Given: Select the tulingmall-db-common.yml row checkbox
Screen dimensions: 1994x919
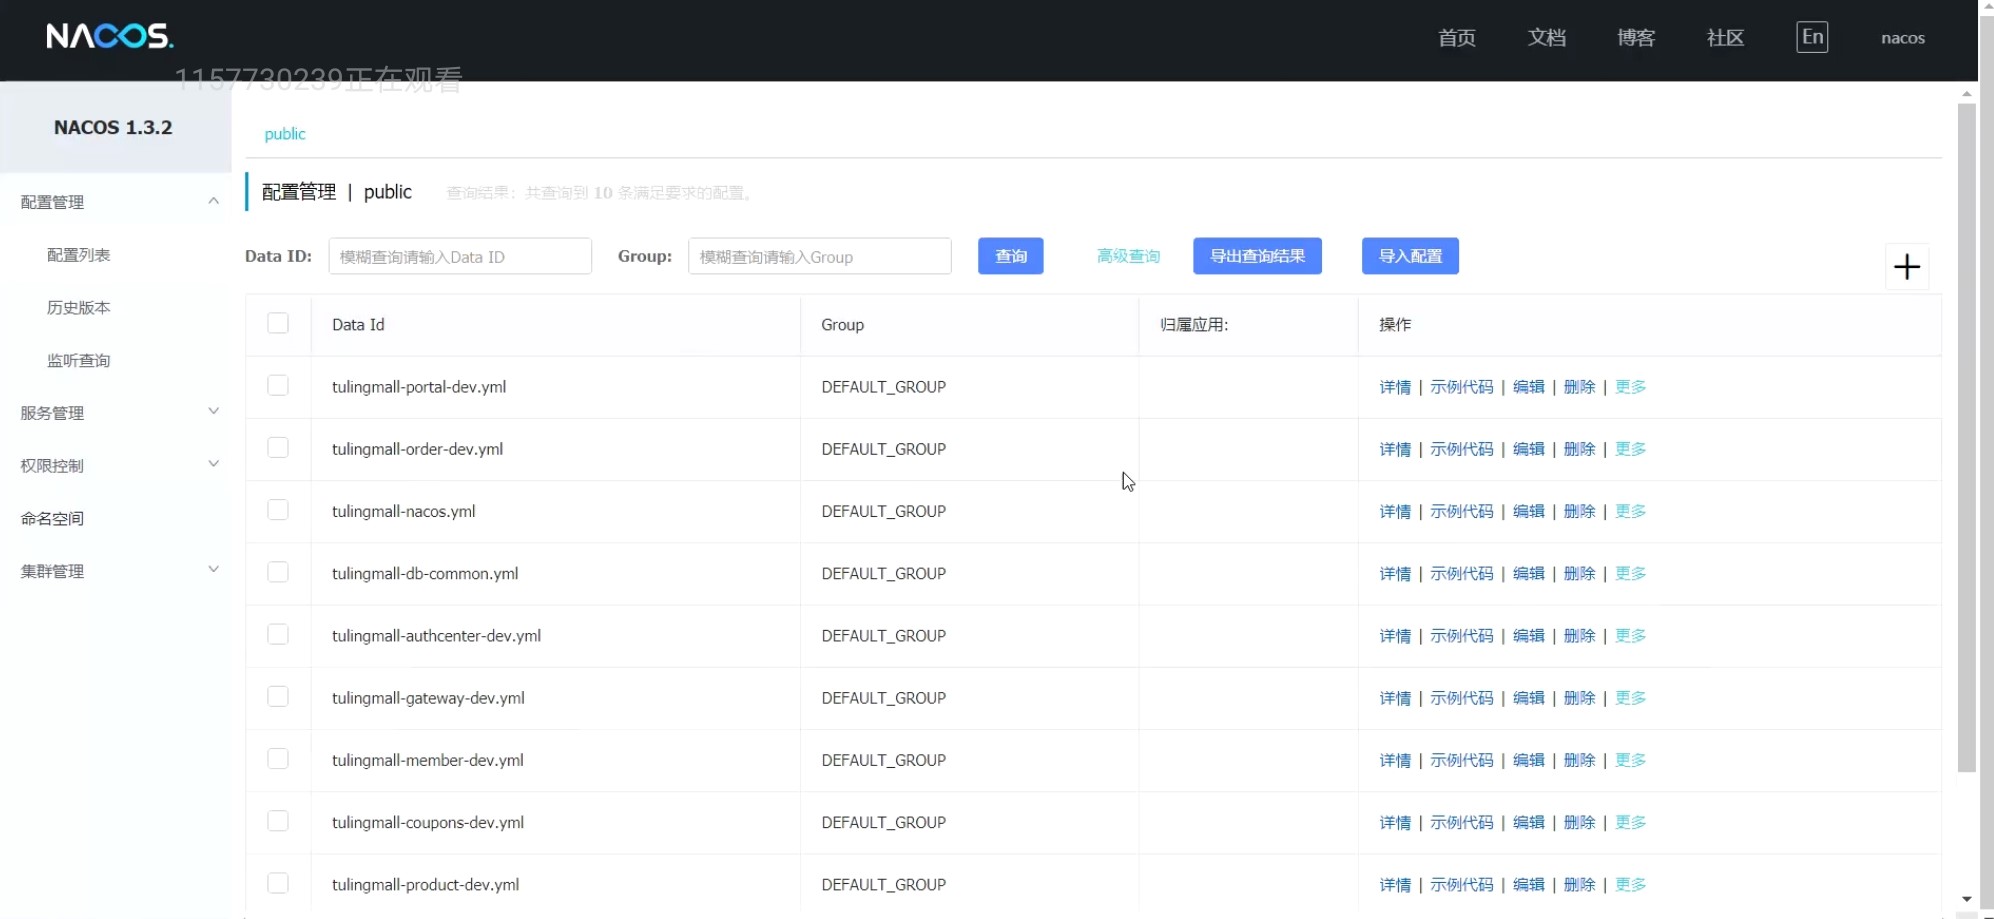Looking at the screenshot, I should (x=278, y=572).
